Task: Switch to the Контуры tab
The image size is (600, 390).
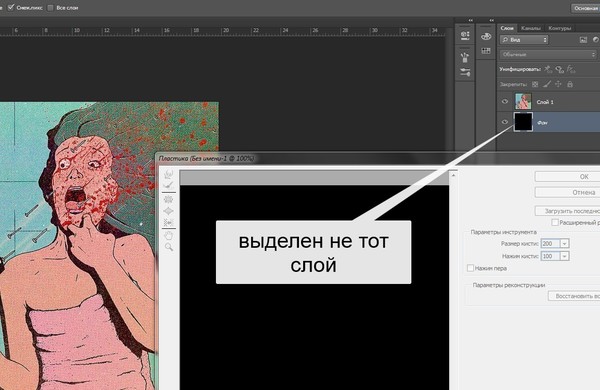Action: point(559,28)
